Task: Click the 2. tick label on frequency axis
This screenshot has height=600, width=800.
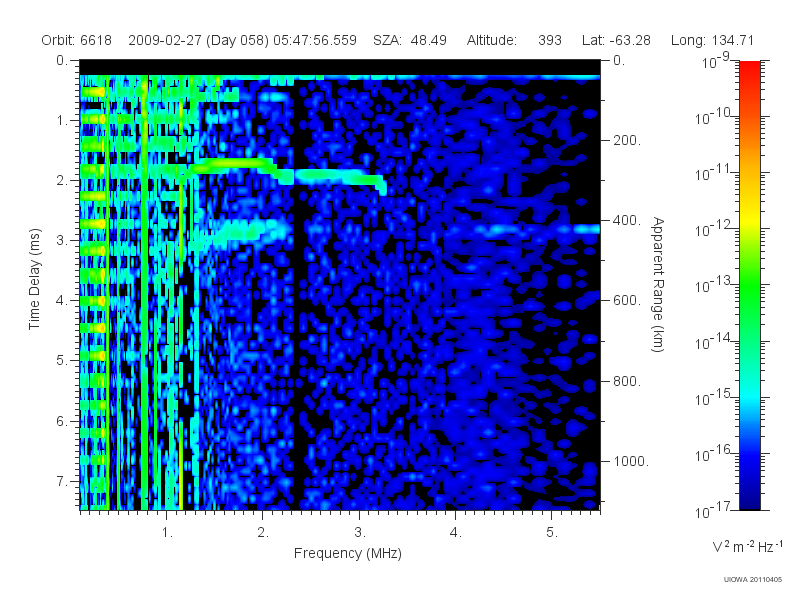Action: click(x=263, y=533)
